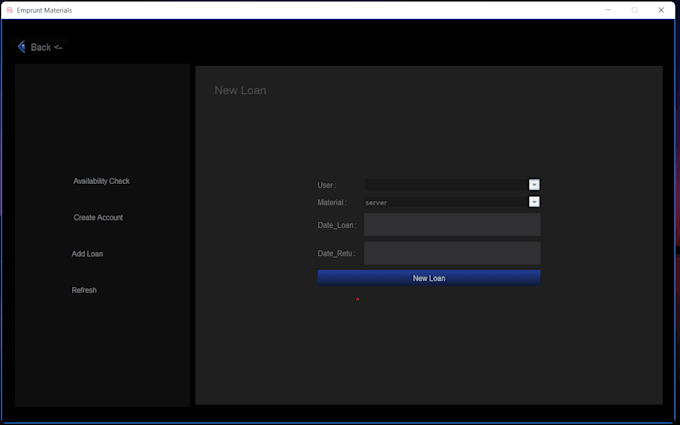Image resolution: width=680 pixels, height=425 pixels.
Task: Minimize the Emprunt Materials window
Action: [x=608, y=10]
